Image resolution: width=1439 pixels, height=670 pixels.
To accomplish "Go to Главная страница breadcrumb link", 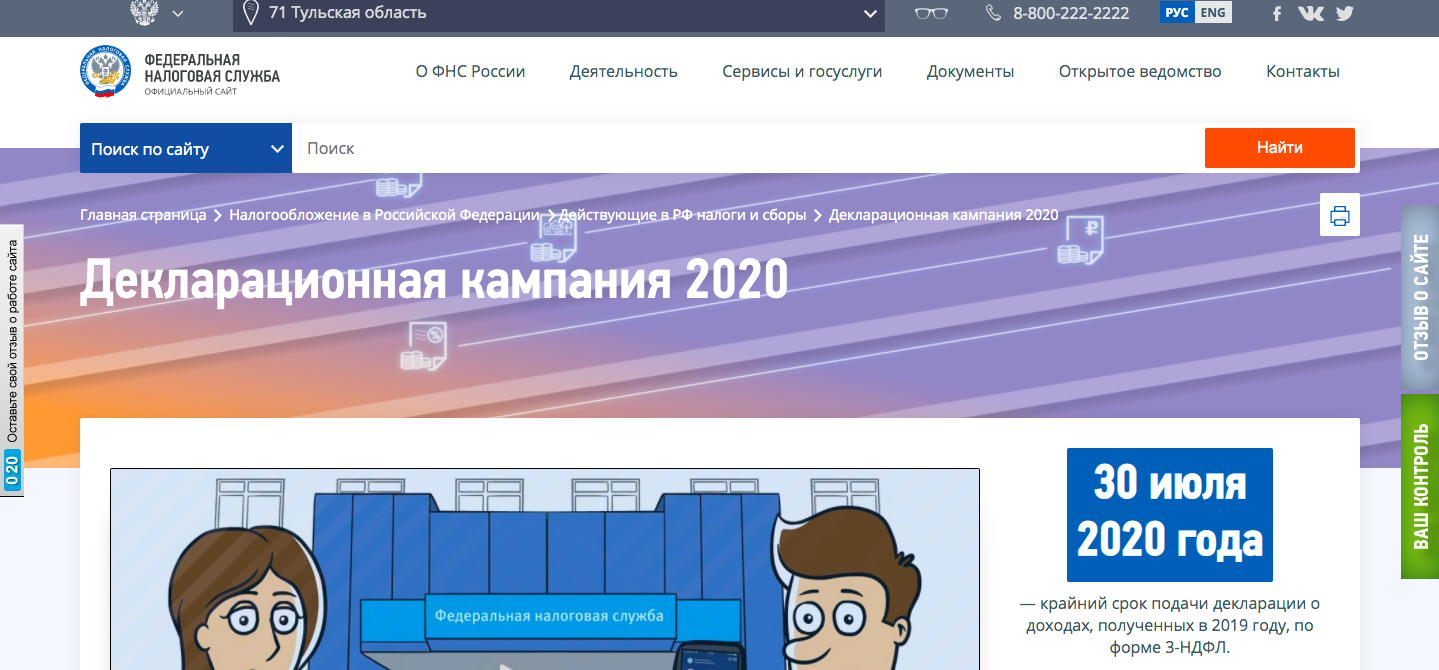I will (x=143, y=215).
